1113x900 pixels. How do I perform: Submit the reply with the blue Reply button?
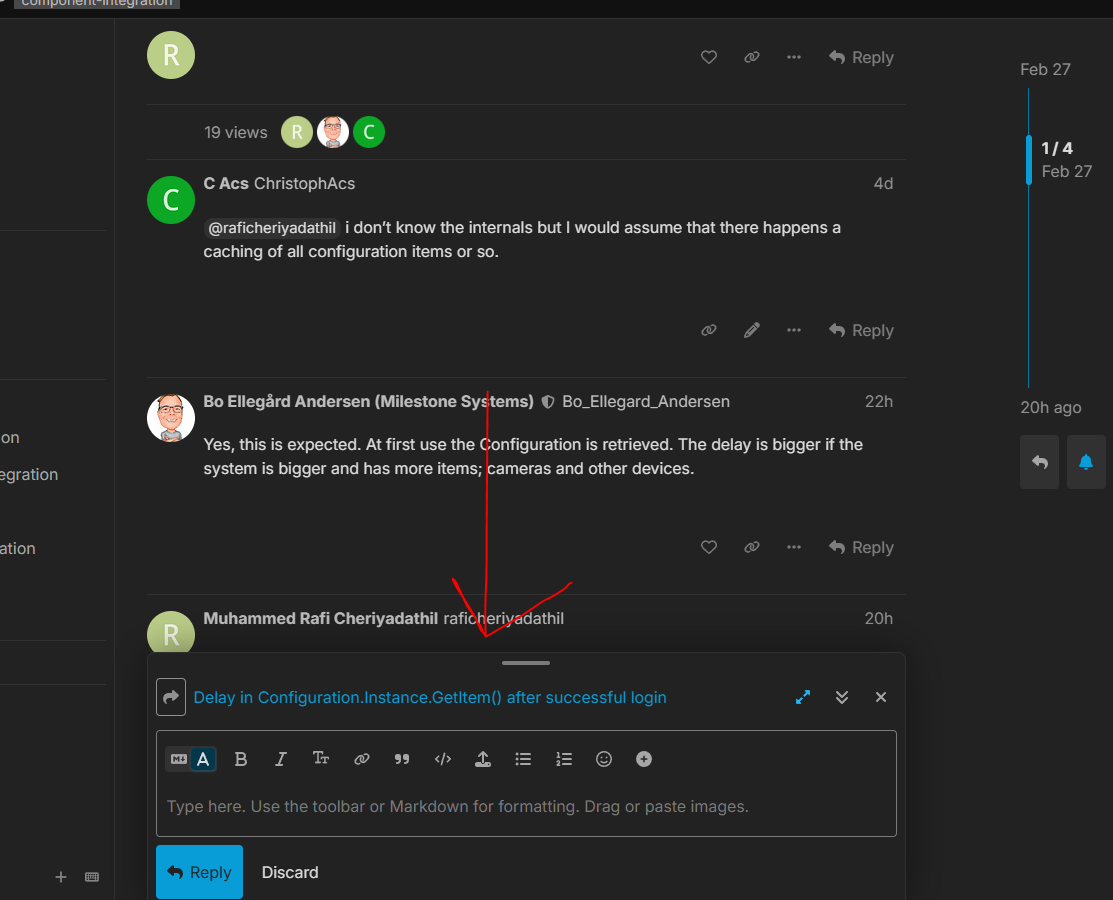pos(199,872)
